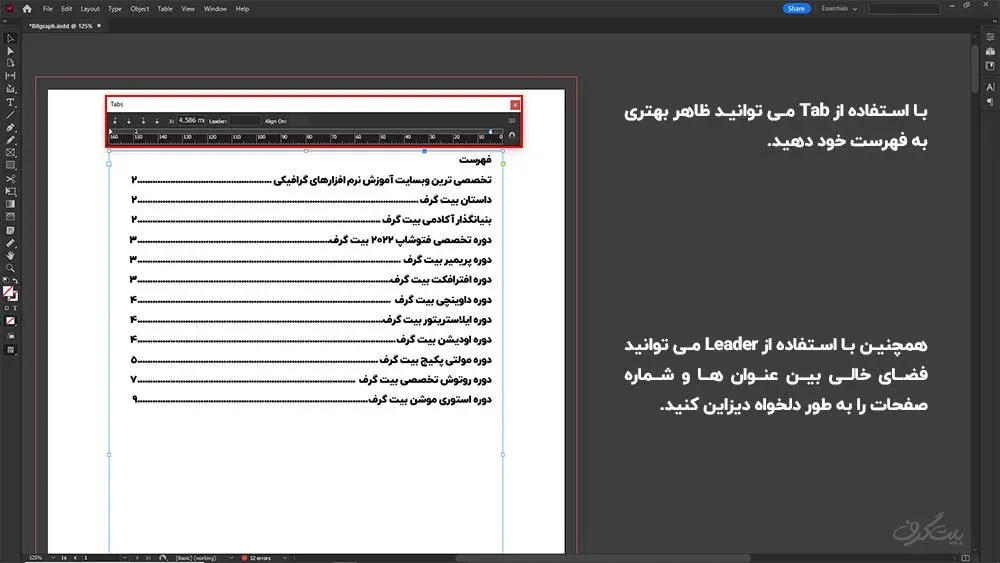Screen dimensions: 1000x563
Task: Select the Zoom magnifier tool
Action: (x=10, y=268)
